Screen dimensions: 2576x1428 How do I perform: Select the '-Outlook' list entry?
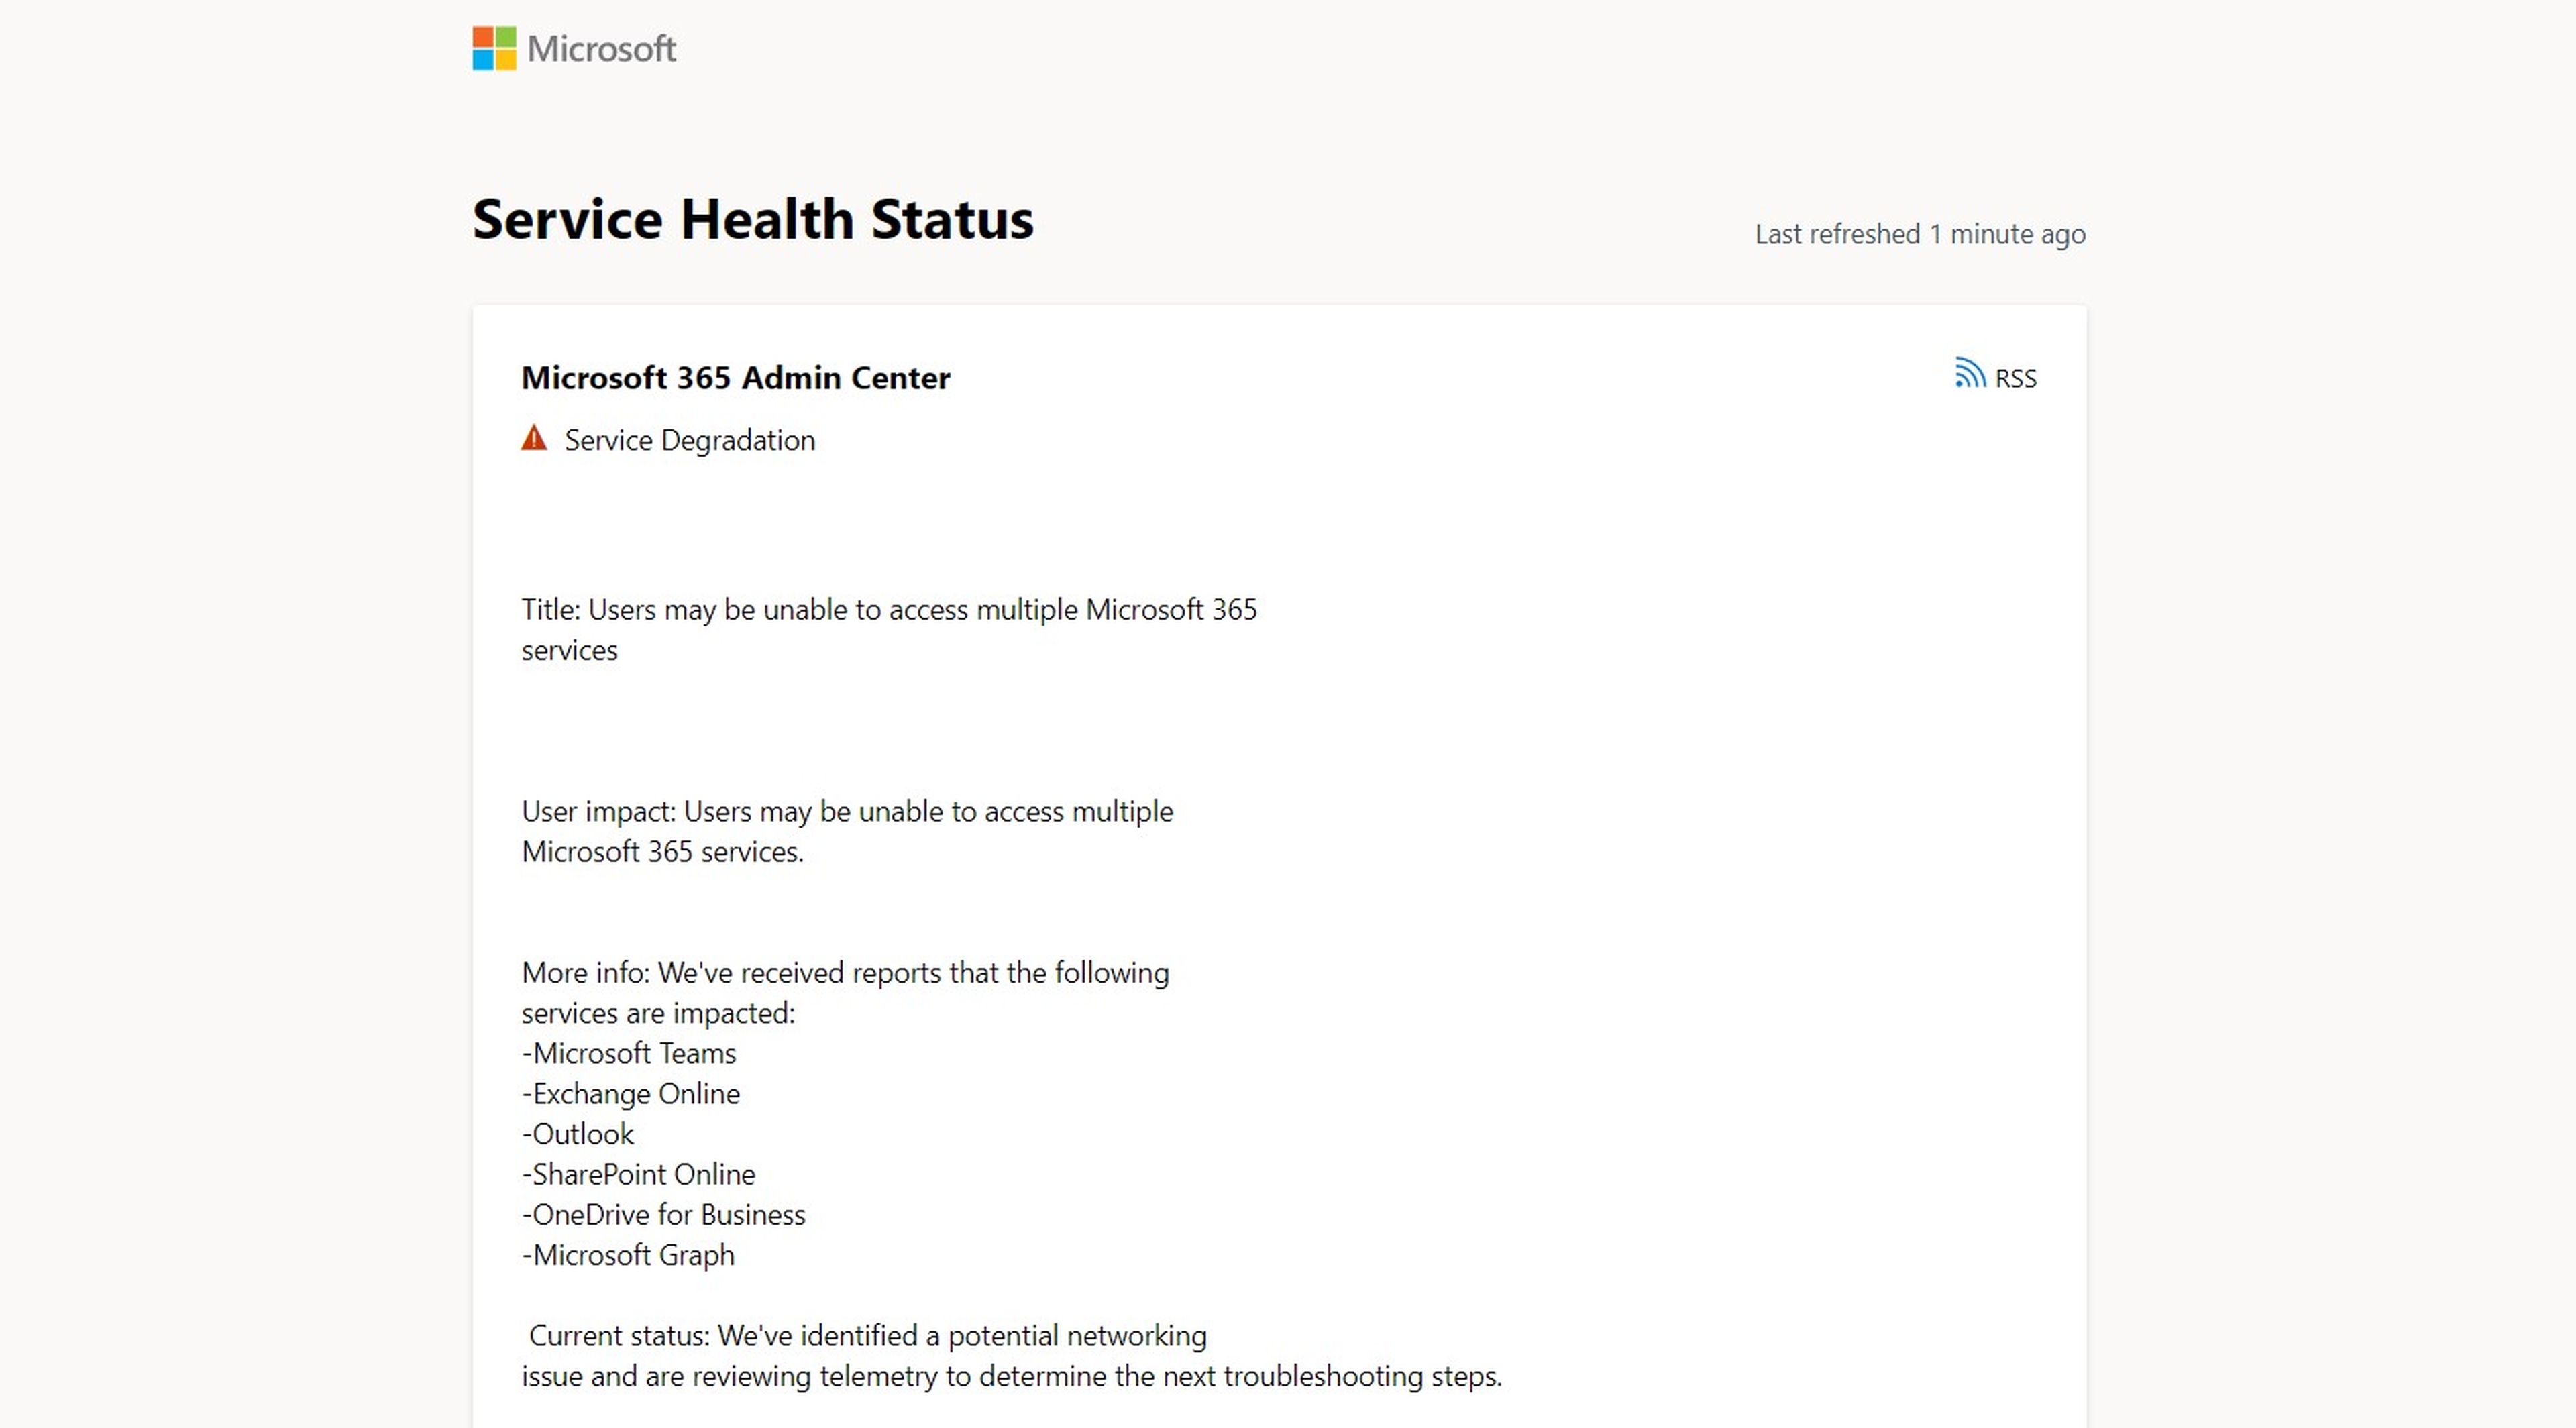[x=578, y=1134]
